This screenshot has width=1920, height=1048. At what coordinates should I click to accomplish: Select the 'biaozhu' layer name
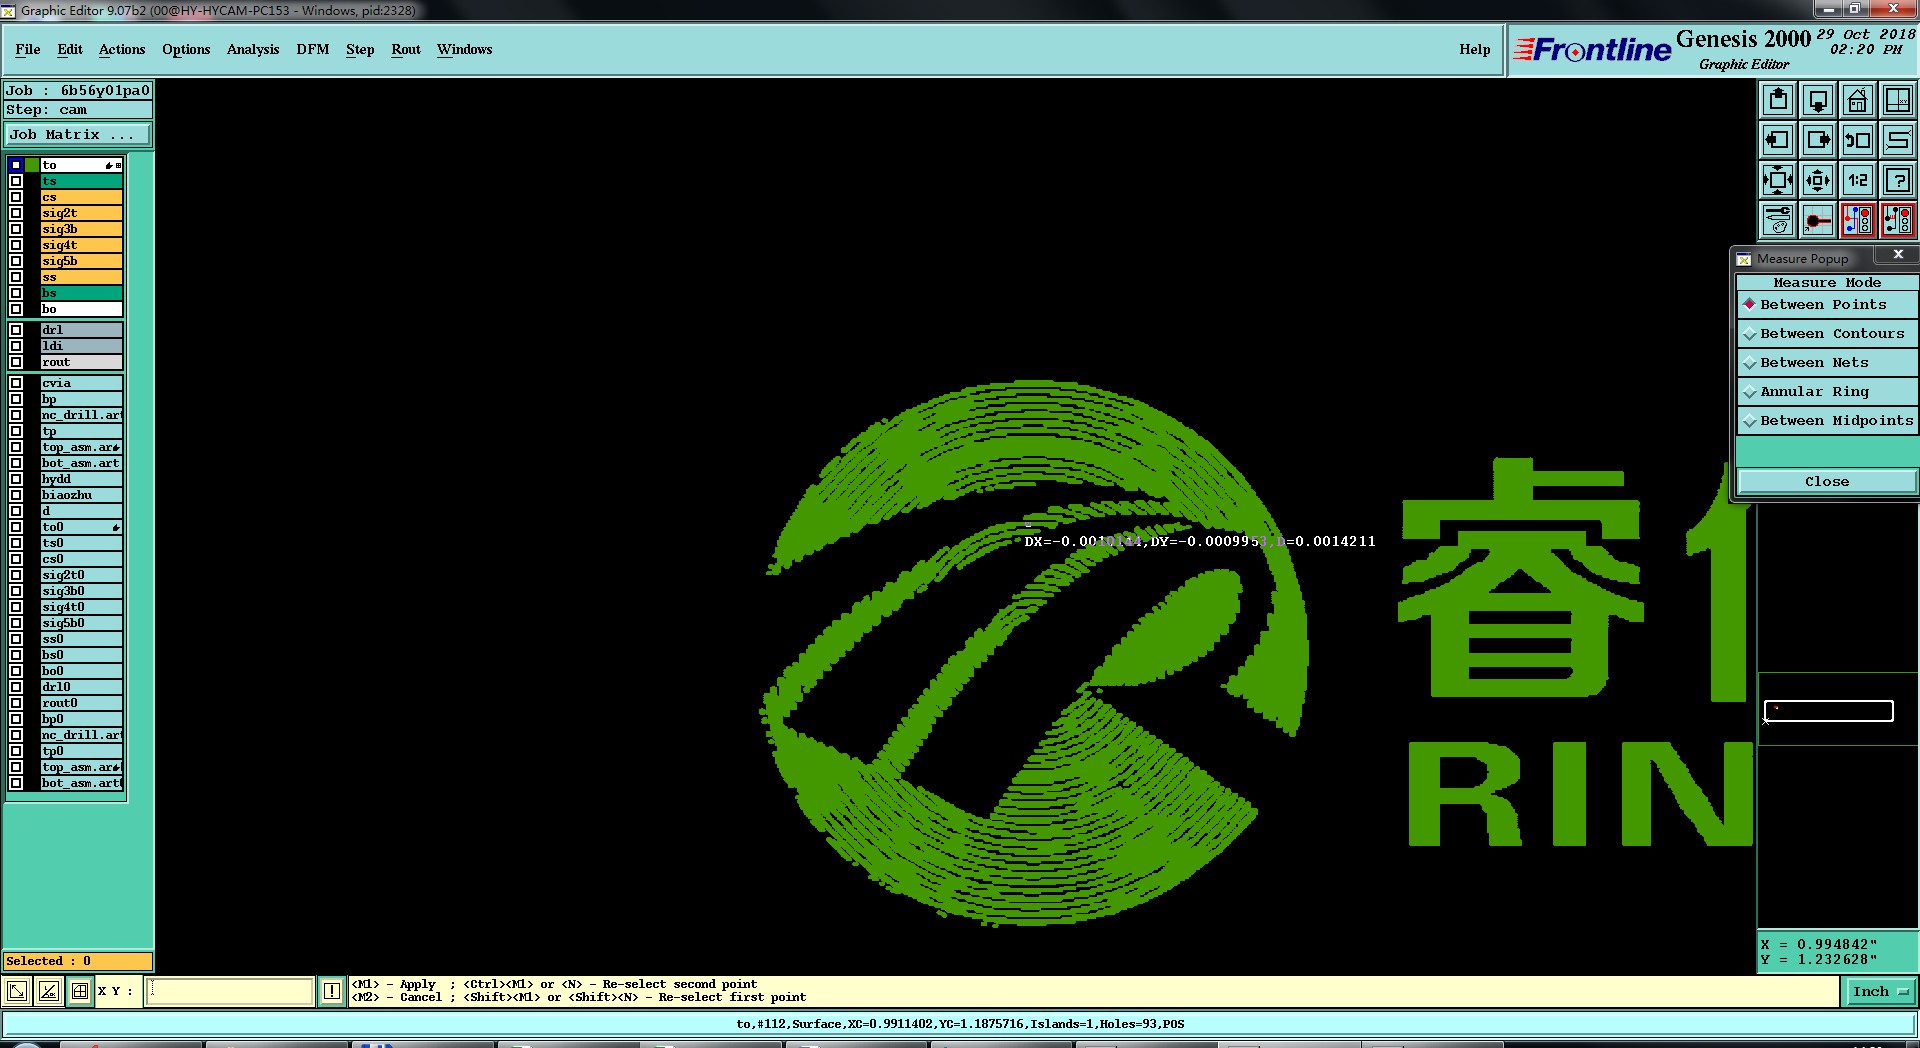81,495
